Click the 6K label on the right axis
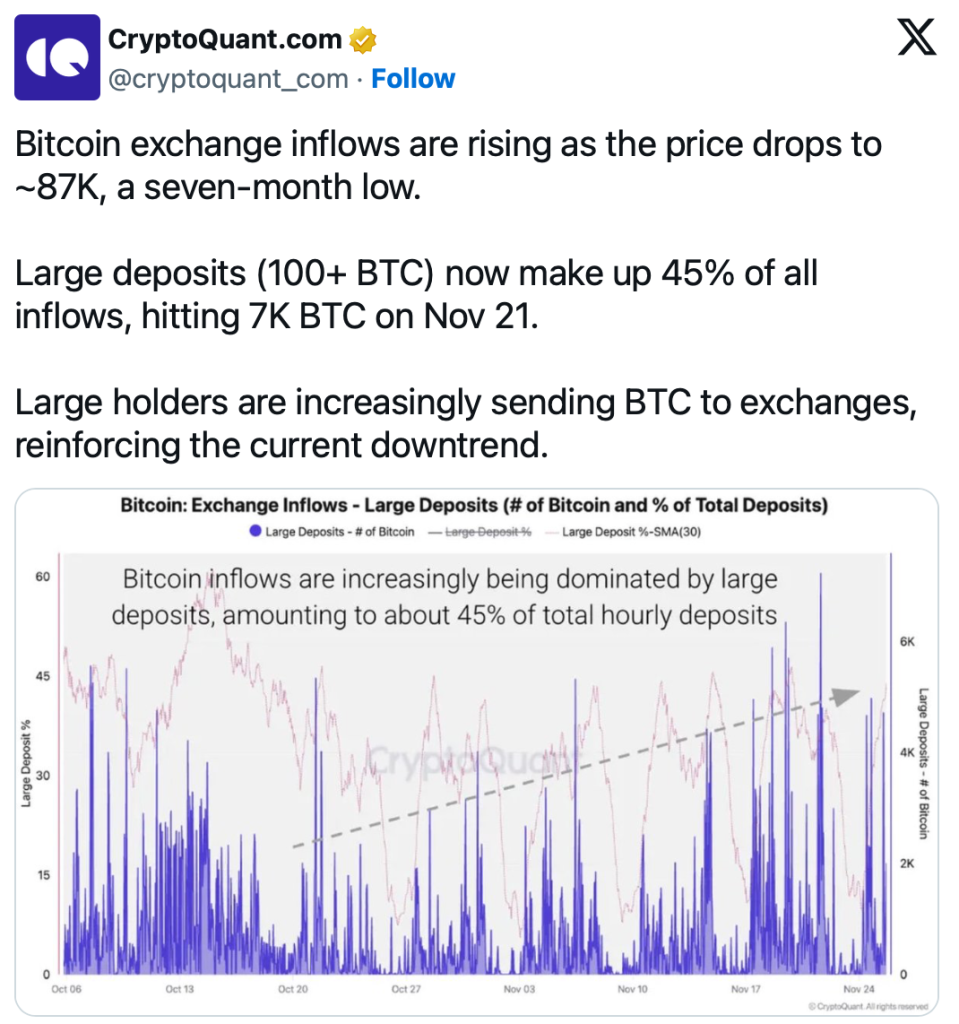Image resolution: width=959 pixels, height=1024 pixels. click(907, 641)
